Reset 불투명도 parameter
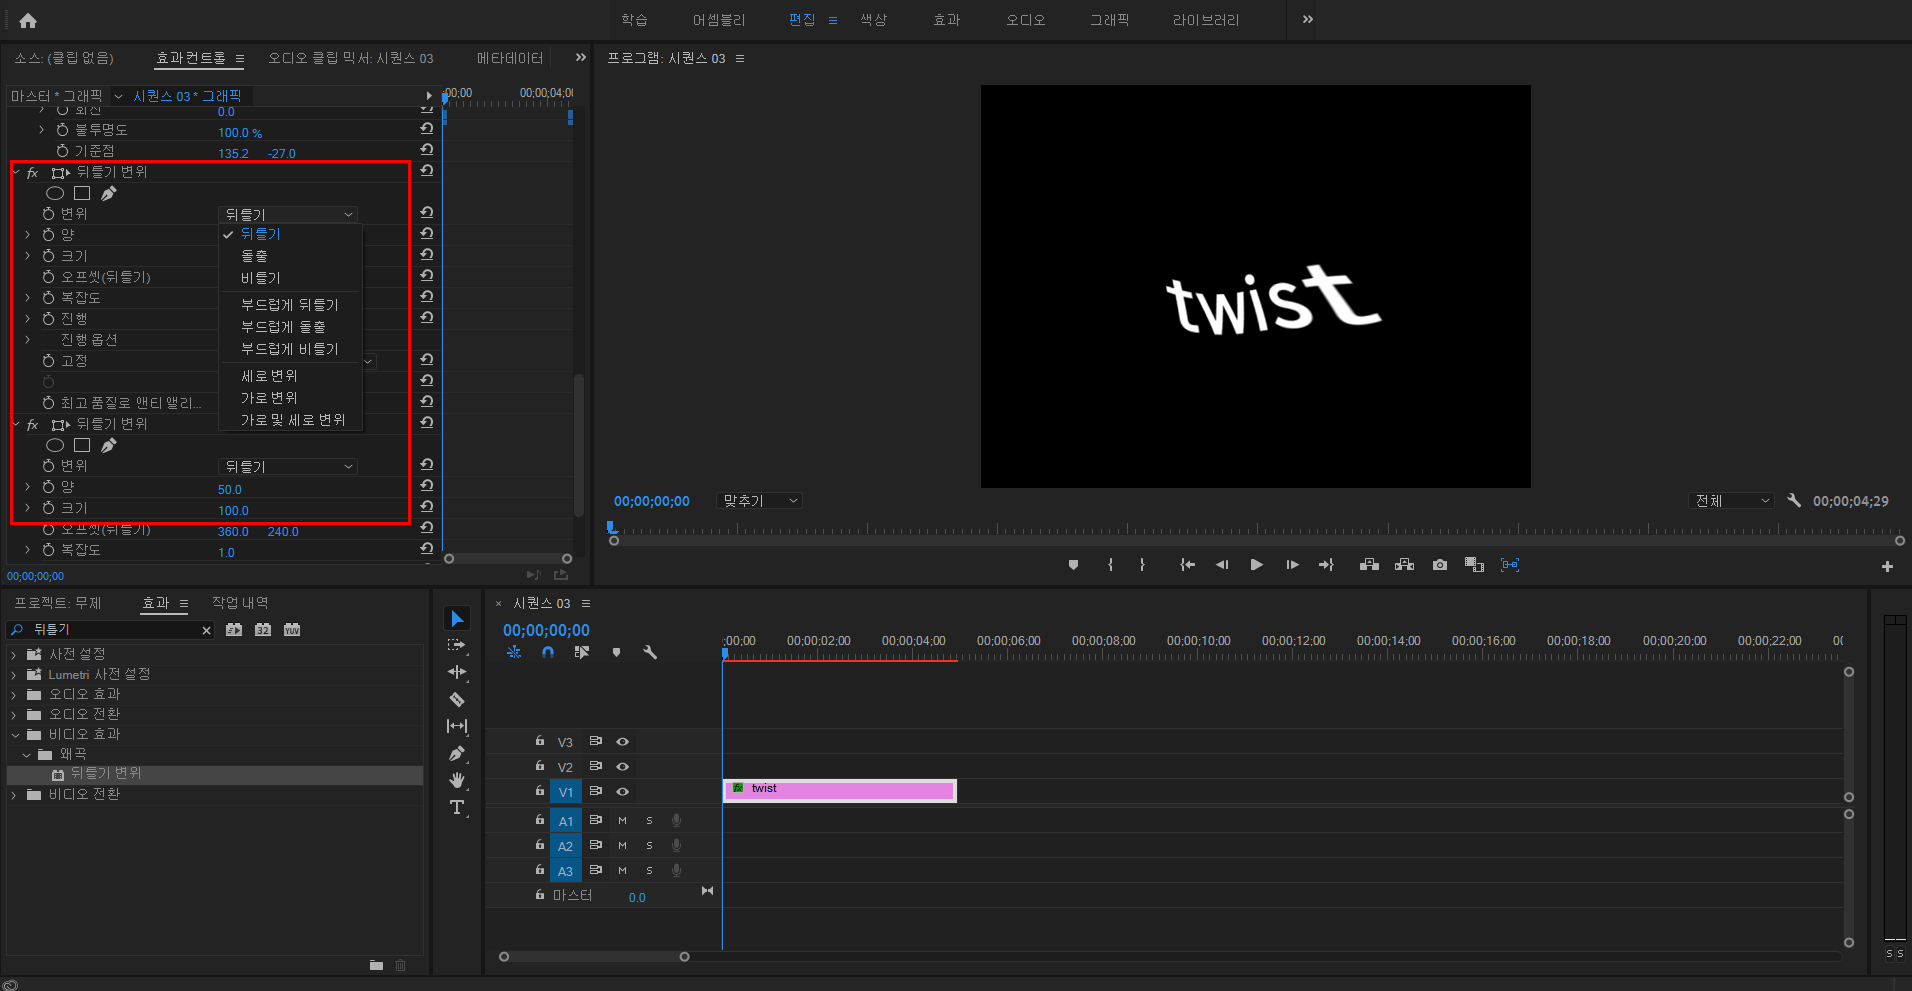Viewport: 1912px width, 991px height. [x=427, y=129]
